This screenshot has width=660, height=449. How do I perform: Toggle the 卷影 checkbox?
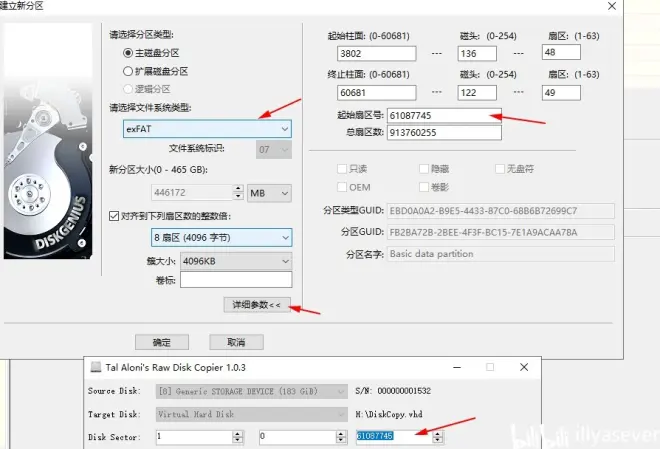point(424,187)
